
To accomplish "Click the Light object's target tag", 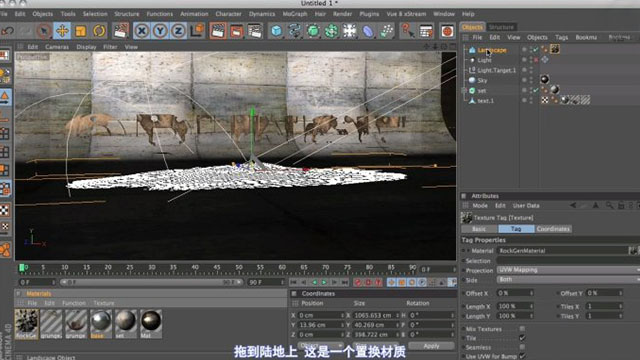I will [545, 60].
